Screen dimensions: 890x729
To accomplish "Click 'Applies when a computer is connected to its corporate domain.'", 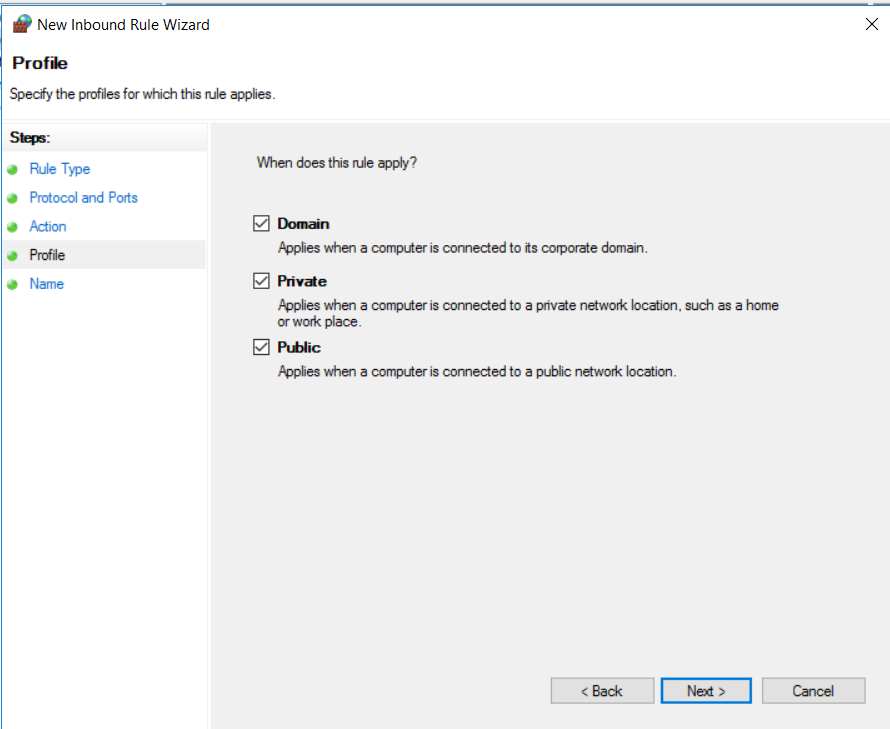I will click(x=463, y=248).
